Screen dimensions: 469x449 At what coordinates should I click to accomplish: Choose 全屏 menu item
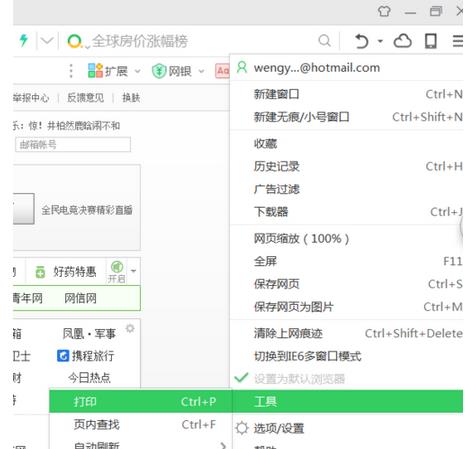point(347,261)
